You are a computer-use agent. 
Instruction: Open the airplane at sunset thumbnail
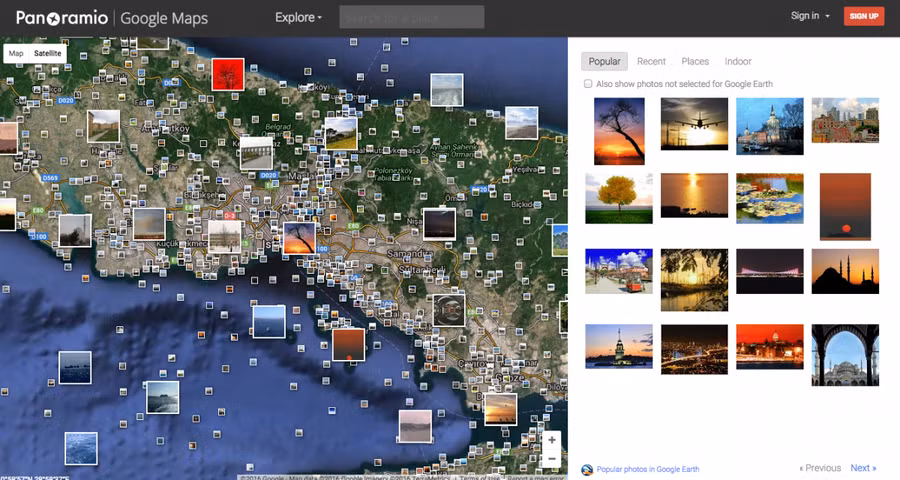(694, 123)
